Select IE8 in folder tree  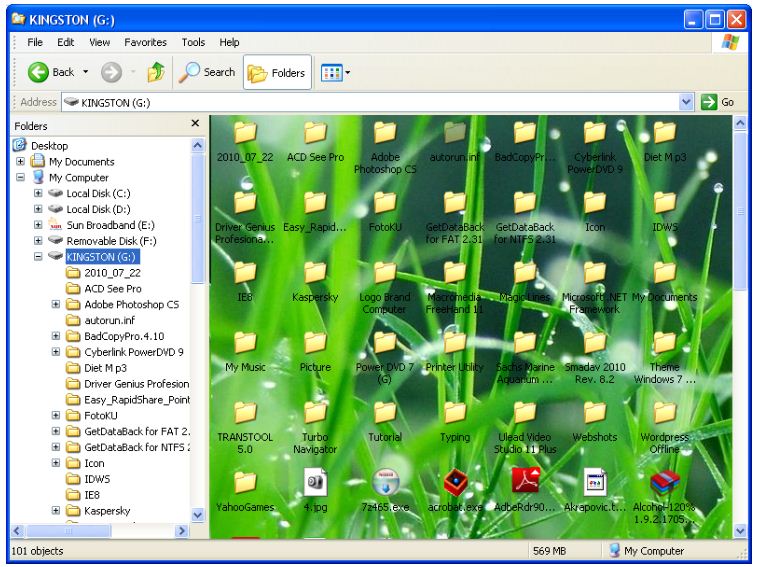tap(92, 495)
